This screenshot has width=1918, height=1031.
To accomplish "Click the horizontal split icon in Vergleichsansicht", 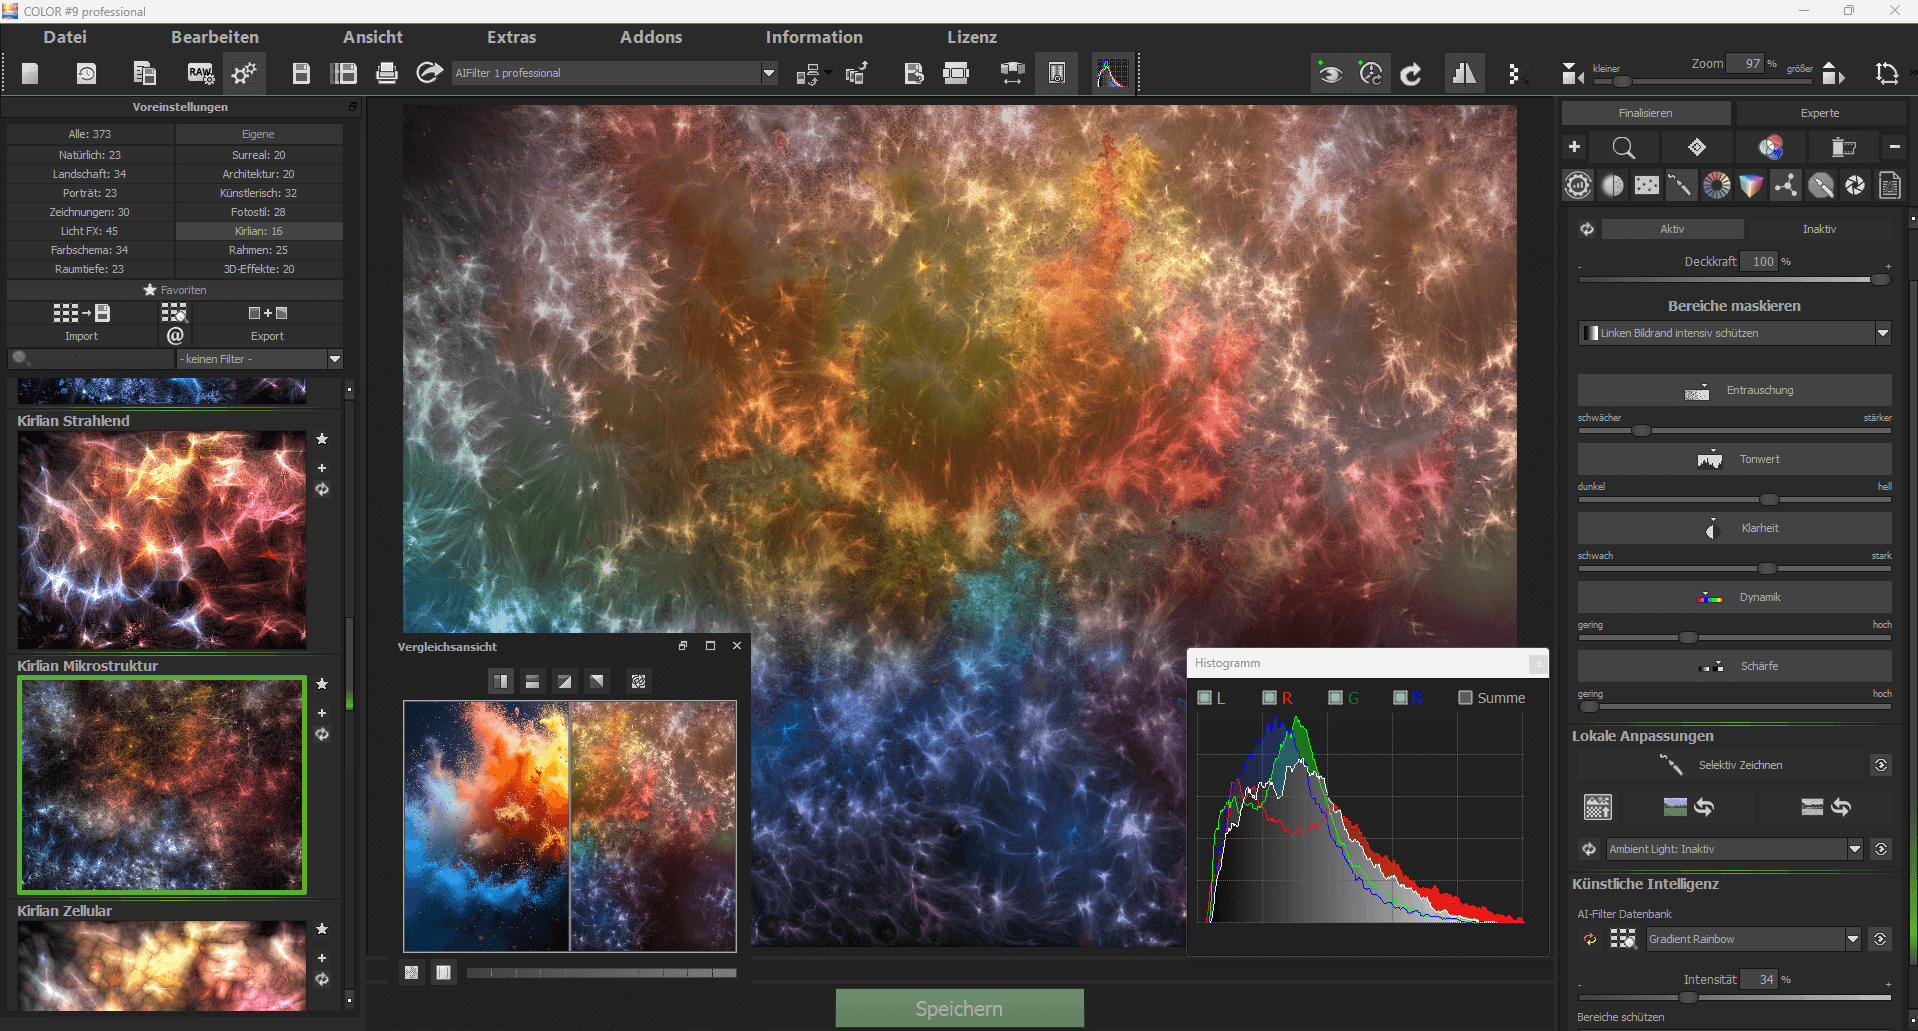I will (x=532, y=681).
